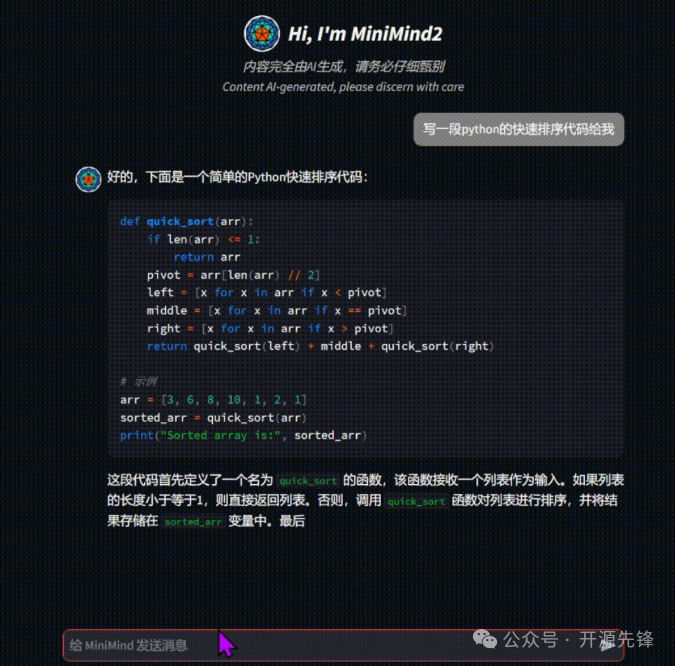Click the code line 'sorted_arr = quick_sort(arr)'
Screen dimensions: 675x666
[x=214, y=418]
